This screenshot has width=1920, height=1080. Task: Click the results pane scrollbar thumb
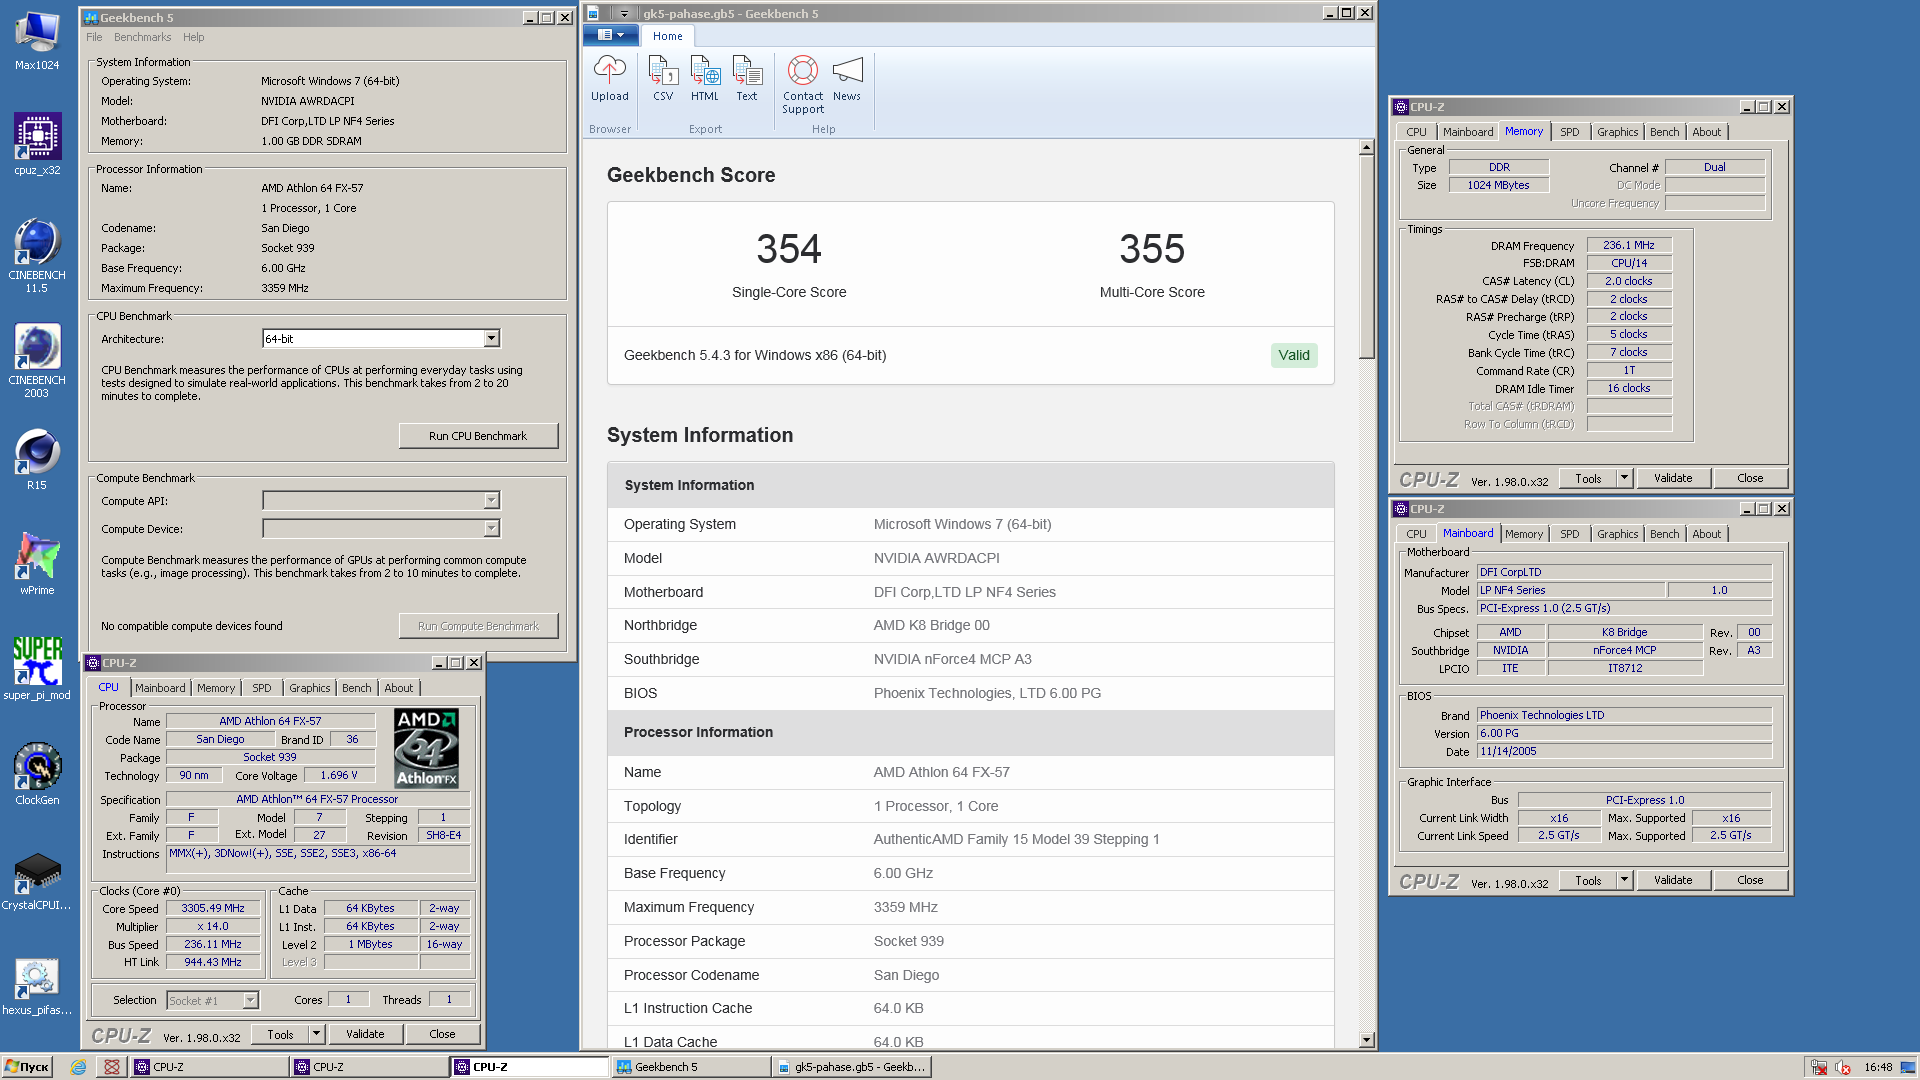1366,257
